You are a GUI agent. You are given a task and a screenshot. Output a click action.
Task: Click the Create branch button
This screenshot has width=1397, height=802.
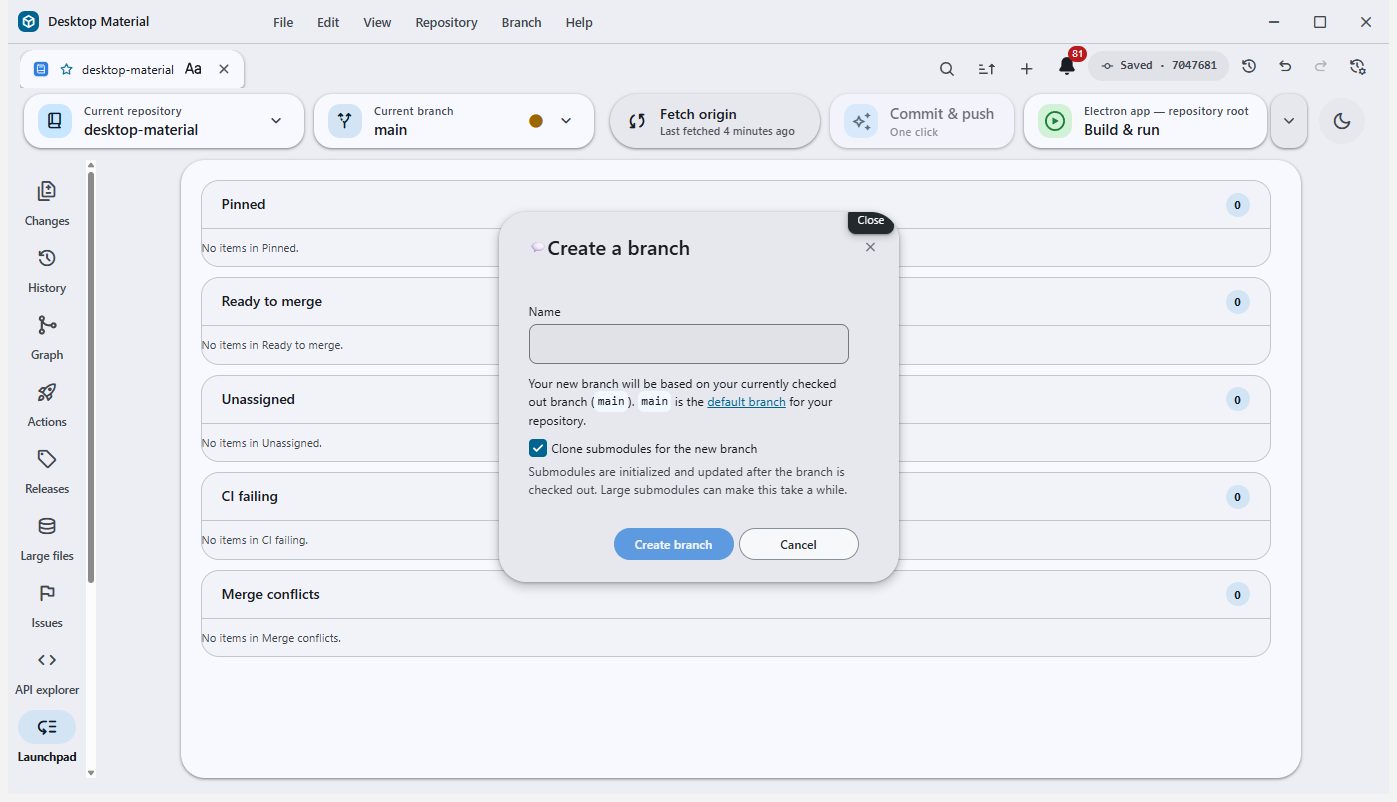(674, 544)
